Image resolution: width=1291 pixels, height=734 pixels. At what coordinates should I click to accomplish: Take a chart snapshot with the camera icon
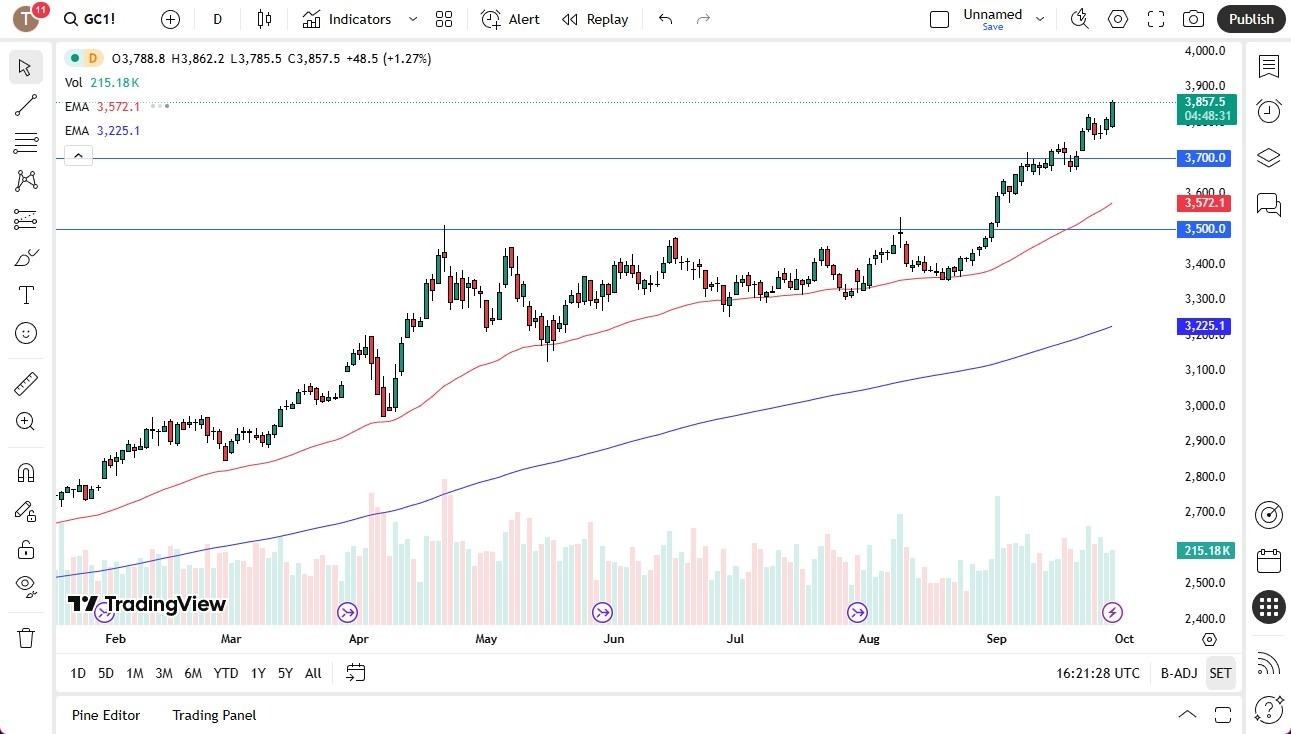(1194, 19)
